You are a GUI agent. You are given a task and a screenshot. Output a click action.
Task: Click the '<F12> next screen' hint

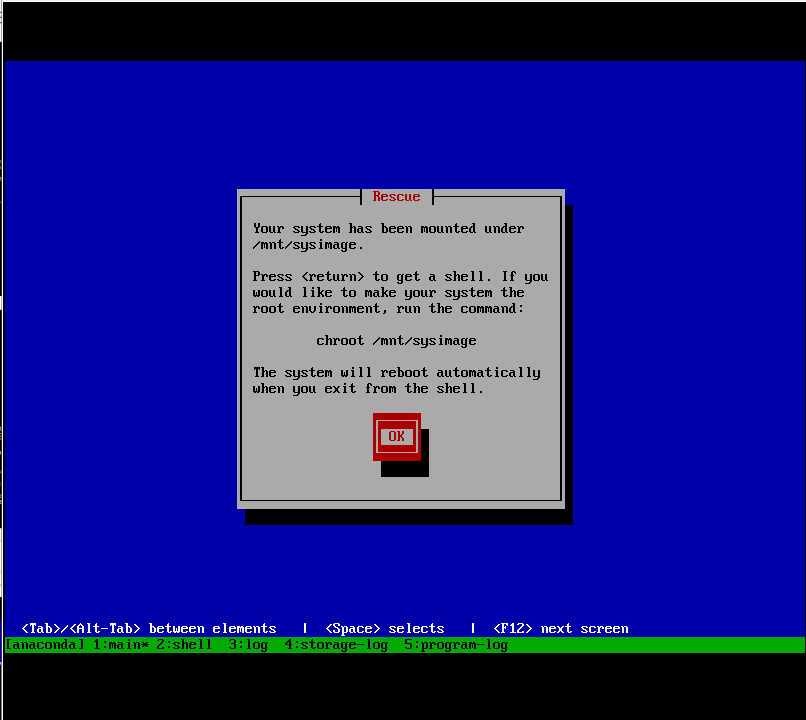pos(561,629)
